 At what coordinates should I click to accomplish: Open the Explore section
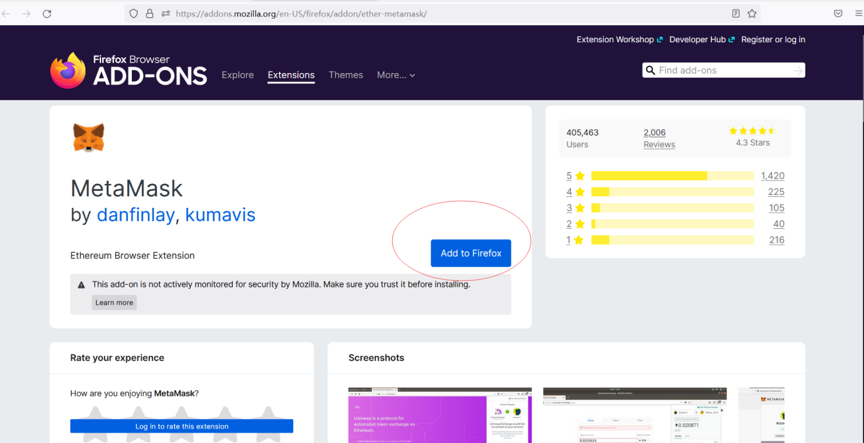[x=237, y=75]
